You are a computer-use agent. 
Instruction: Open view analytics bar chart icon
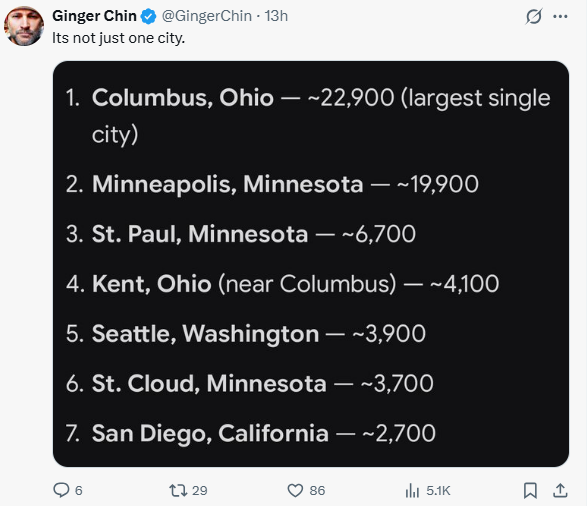[x=412, y=490]
